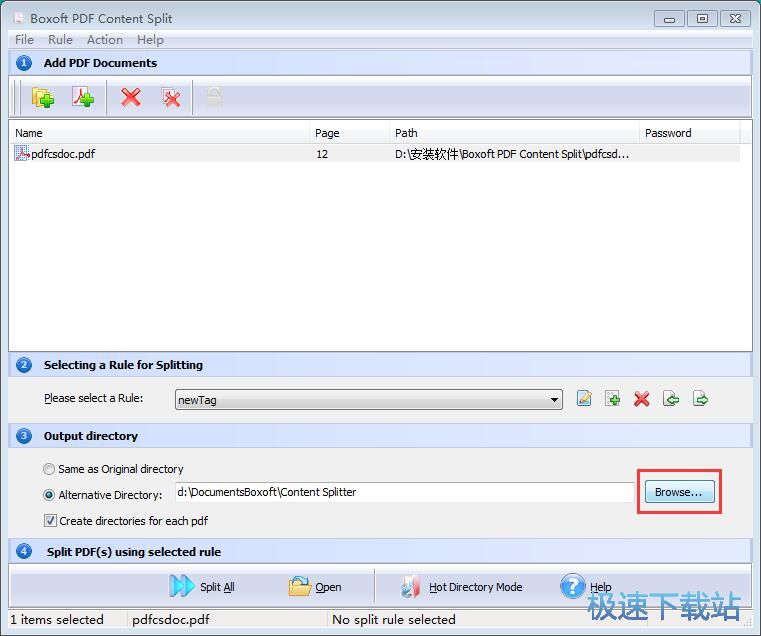The height and width of the screenshot is (636, 761).
Task: Click the Clear all PDFs icon
Action: point(171,97)
